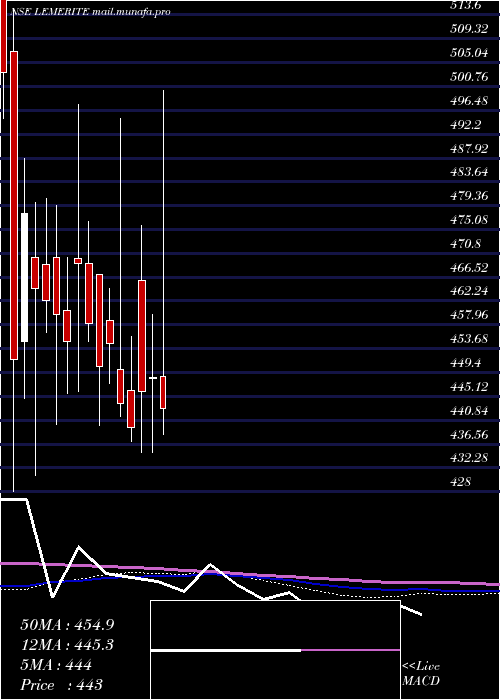The image size is (500, 700).
Task: Select the 500.76 price axis label
Action: pyautogui.click(x=469, y=77)
